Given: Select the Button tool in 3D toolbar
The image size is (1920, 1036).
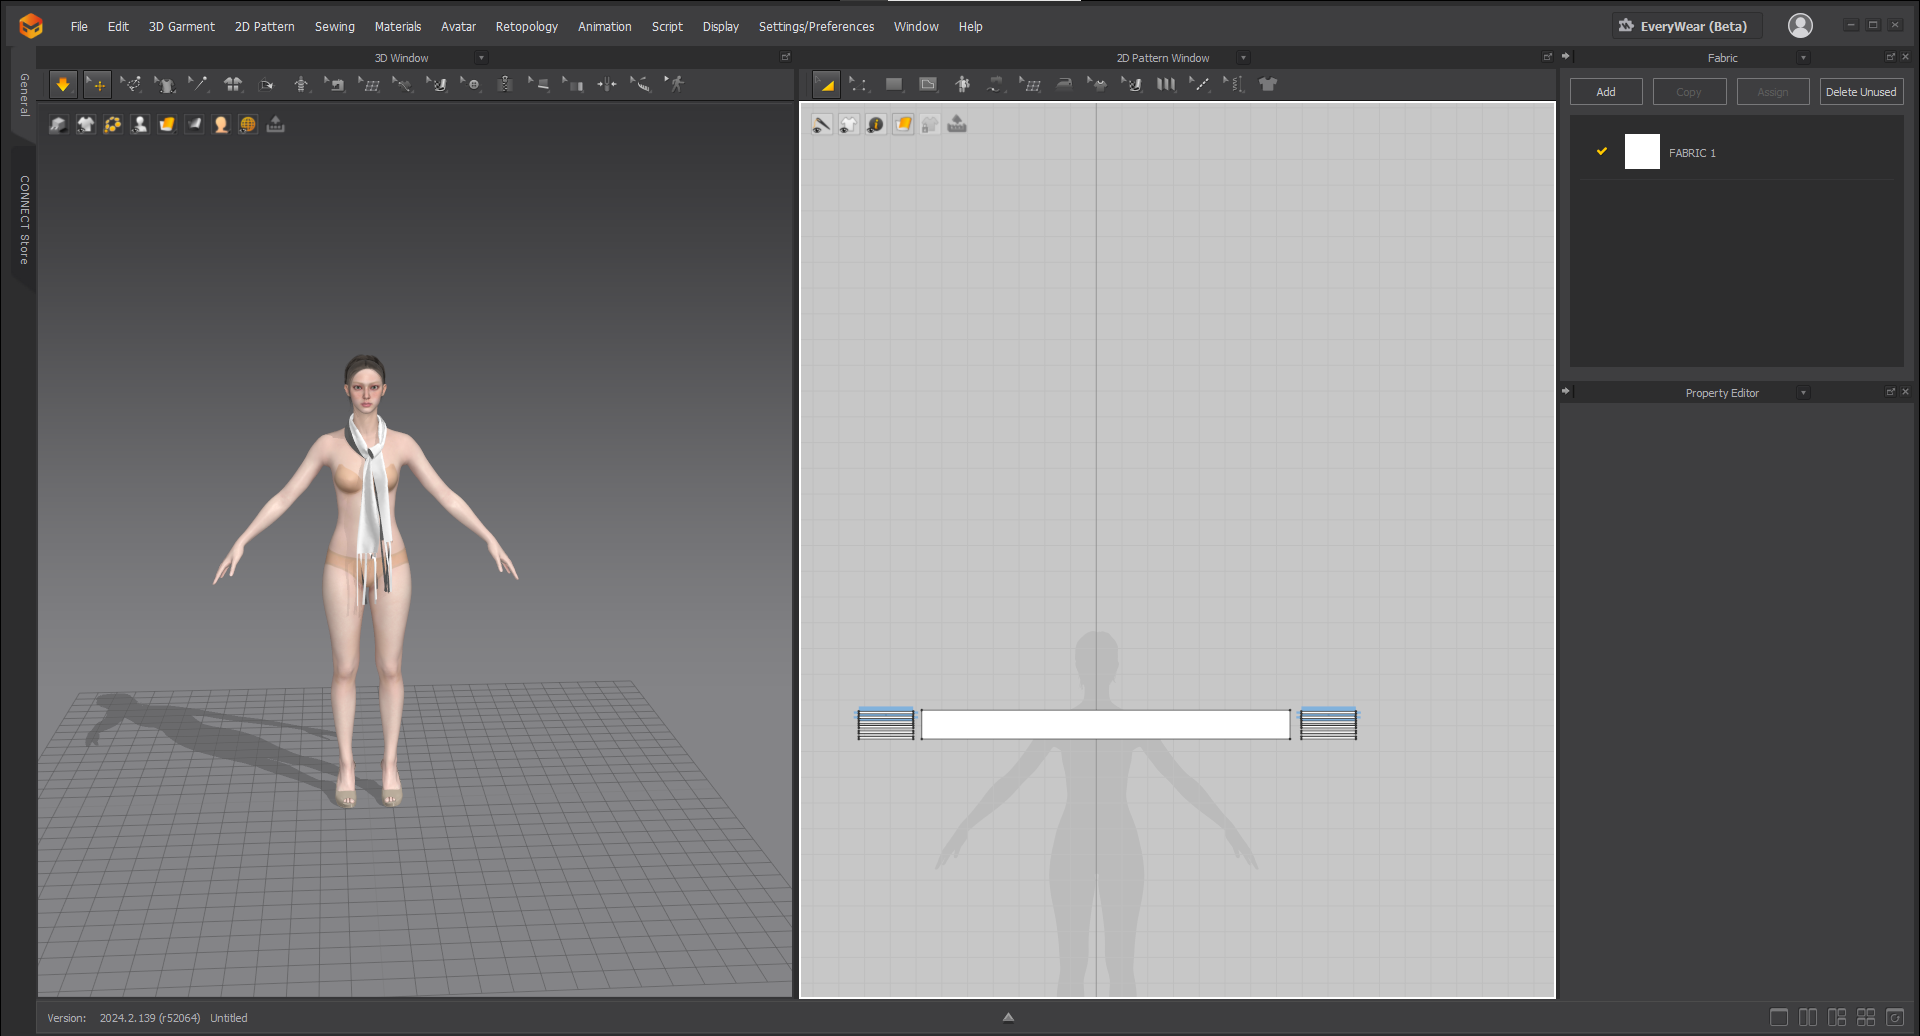Looking at the screenshot, I should [x=471, y=85].
